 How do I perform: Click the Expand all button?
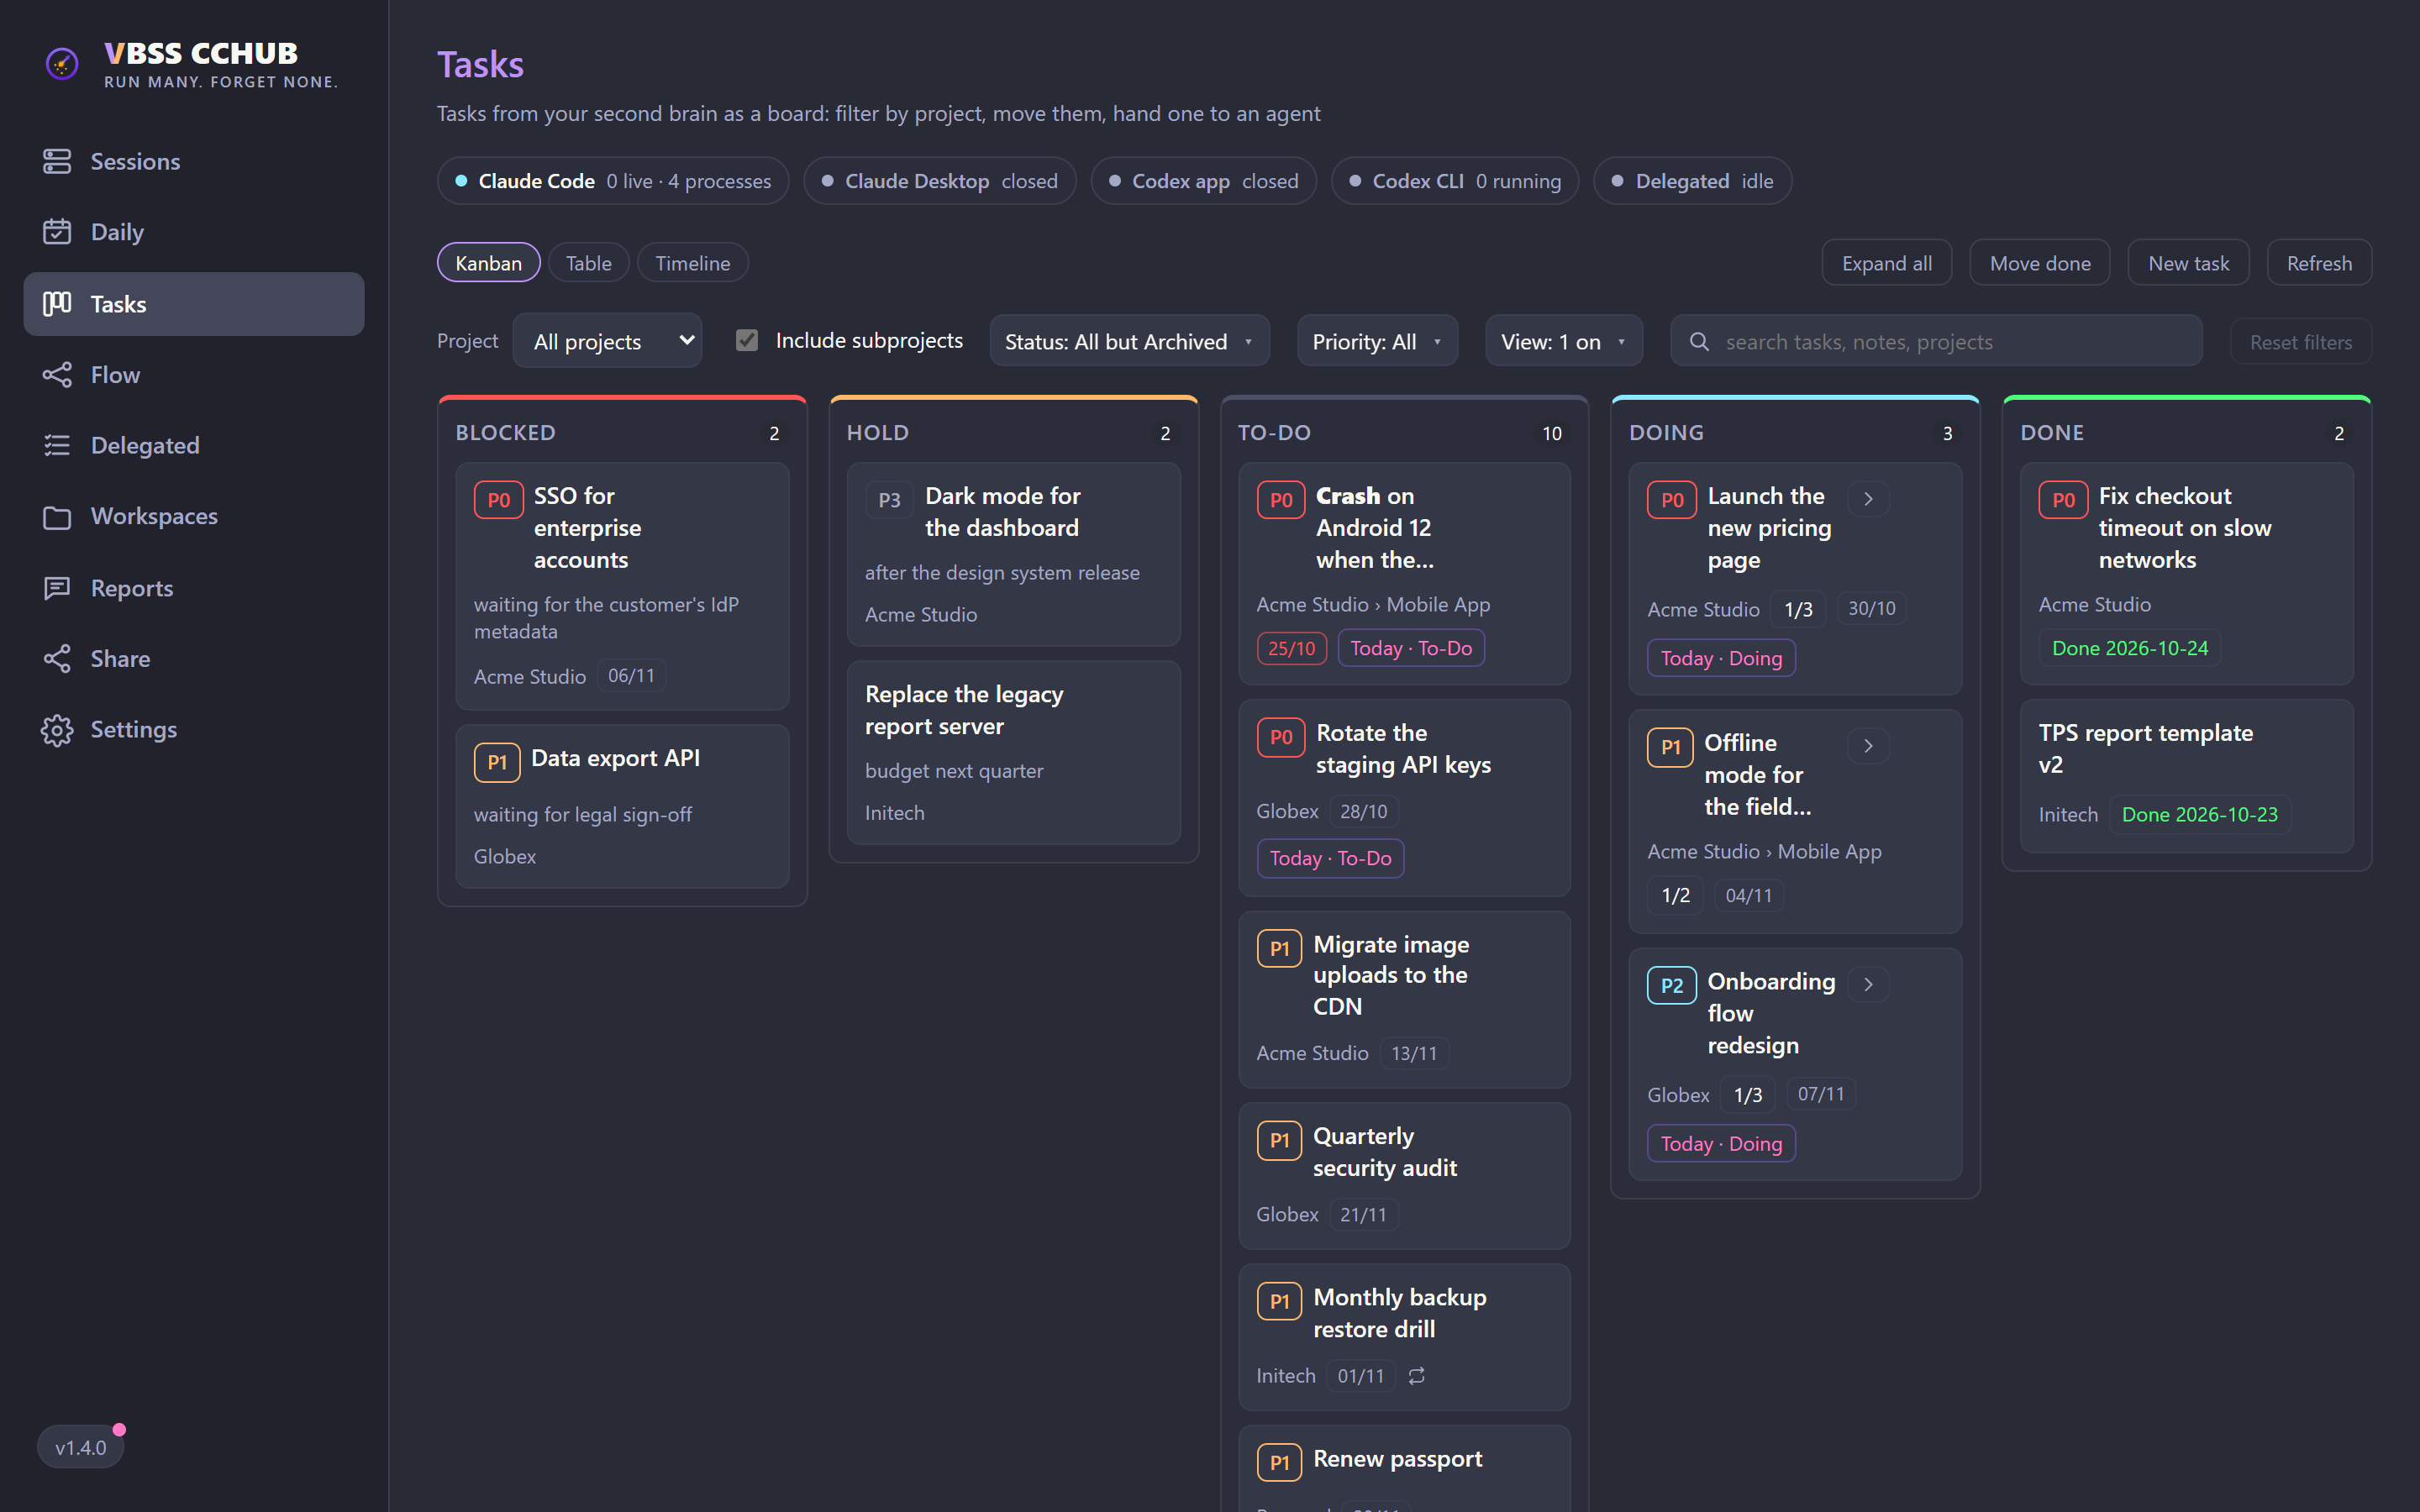coord(1887,263)
